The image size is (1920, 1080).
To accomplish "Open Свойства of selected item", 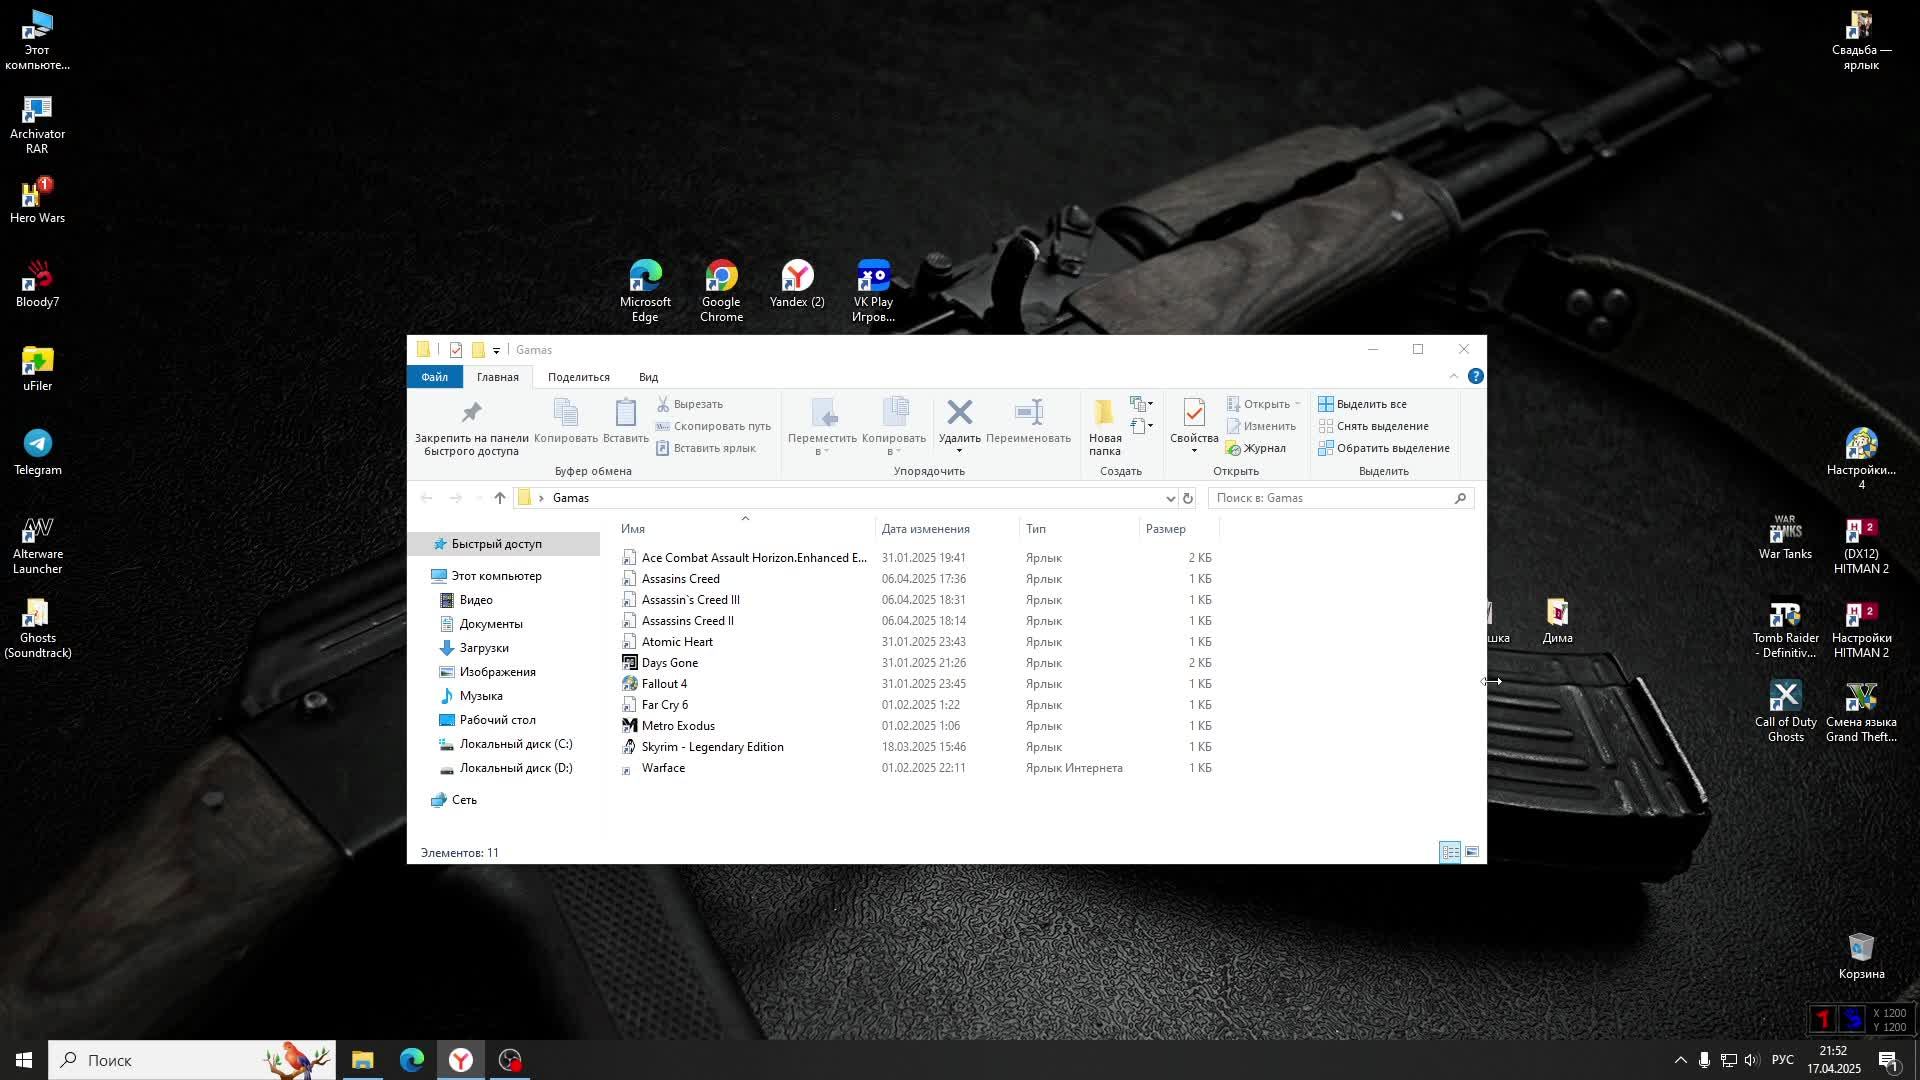I will pyautogui.click(x=1194, y=426).
